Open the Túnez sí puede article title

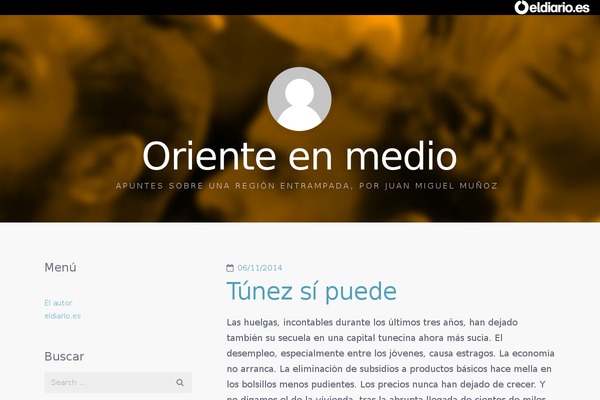pyautogui.click(x=311, y=291)
